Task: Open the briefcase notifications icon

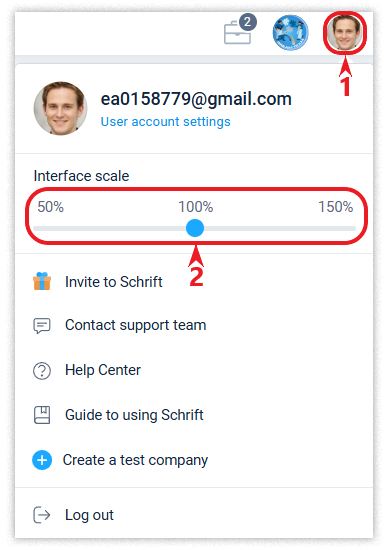Action: pyautogui.click(x=237, y=32)
